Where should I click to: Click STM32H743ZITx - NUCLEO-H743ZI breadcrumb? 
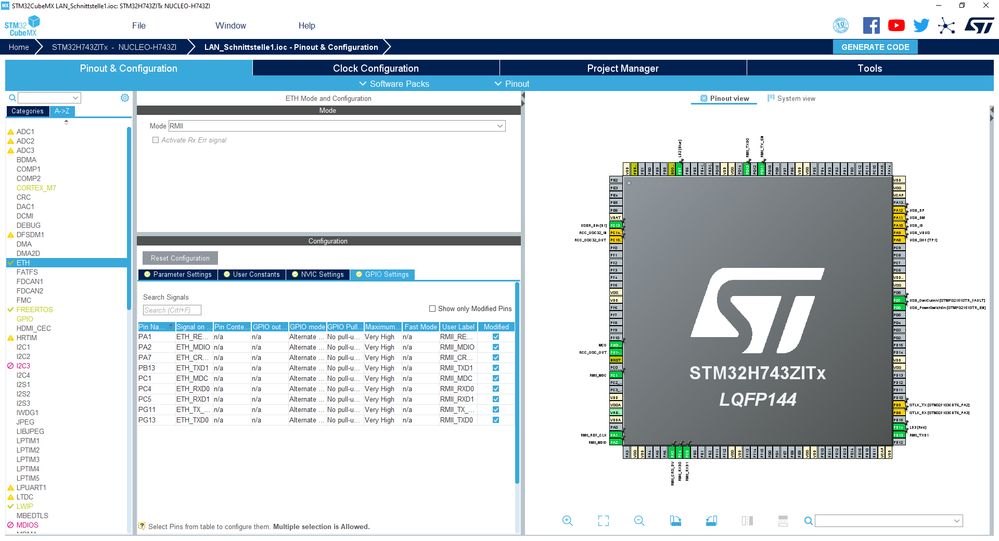point(114,47)
